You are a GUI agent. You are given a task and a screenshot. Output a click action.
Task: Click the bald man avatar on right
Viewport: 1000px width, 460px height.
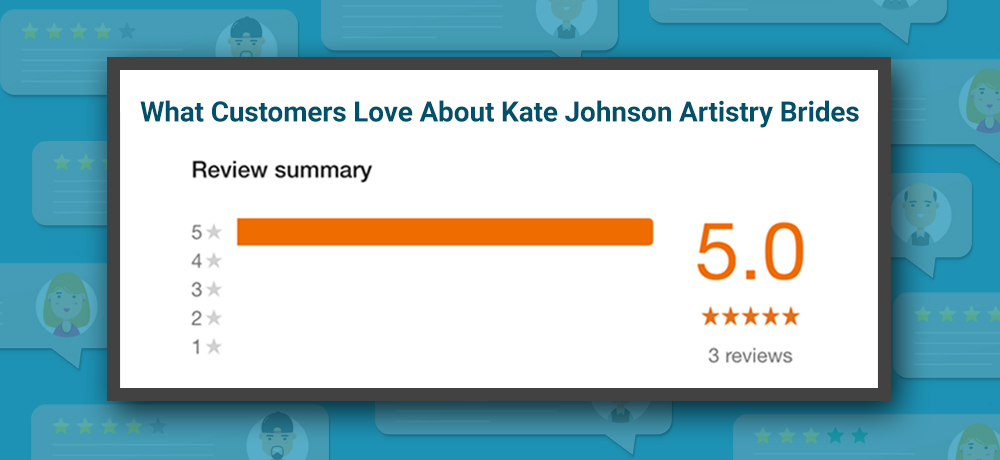(920, 215)
